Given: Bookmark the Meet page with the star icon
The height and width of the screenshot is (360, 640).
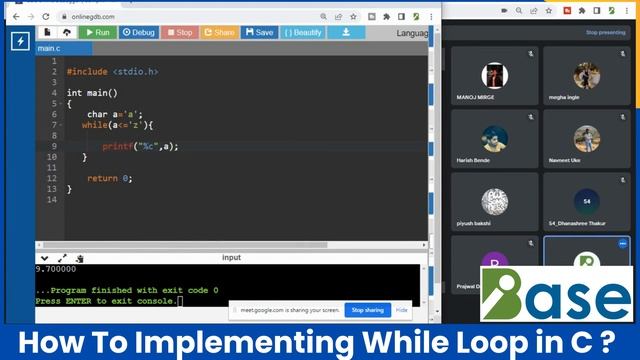Looking at the screenshot, I should (549, 11).
